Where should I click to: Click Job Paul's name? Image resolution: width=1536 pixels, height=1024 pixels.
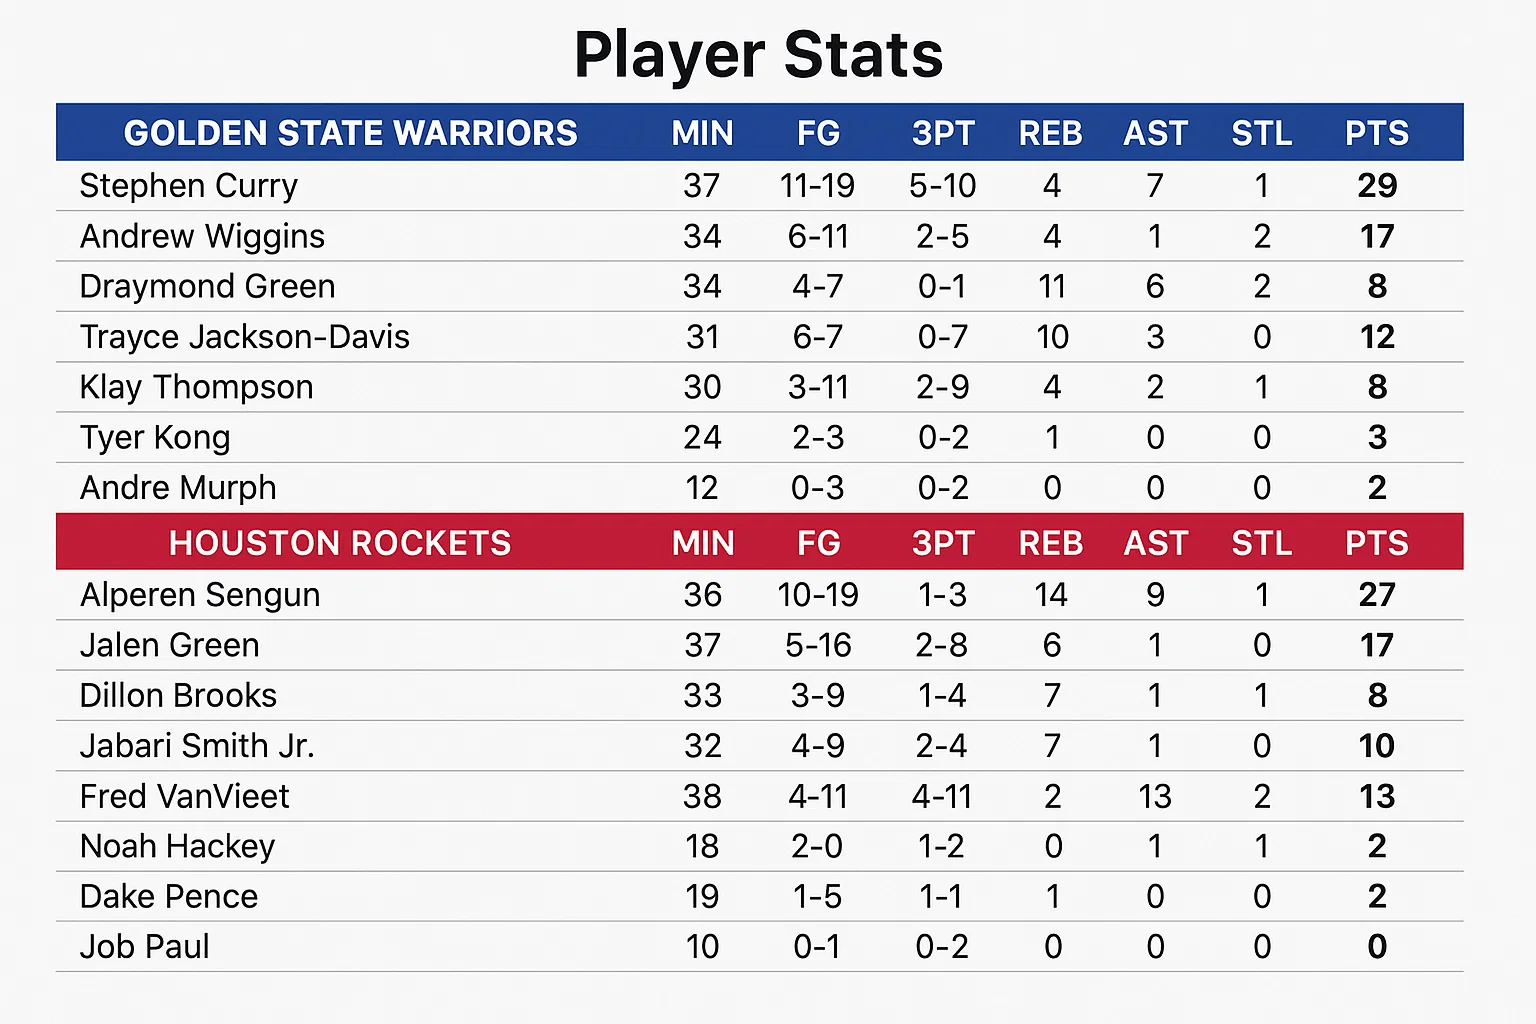coord(144,946)
